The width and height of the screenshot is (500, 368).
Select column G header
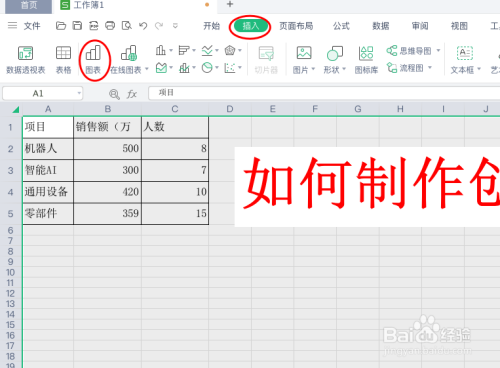point(358,109)
